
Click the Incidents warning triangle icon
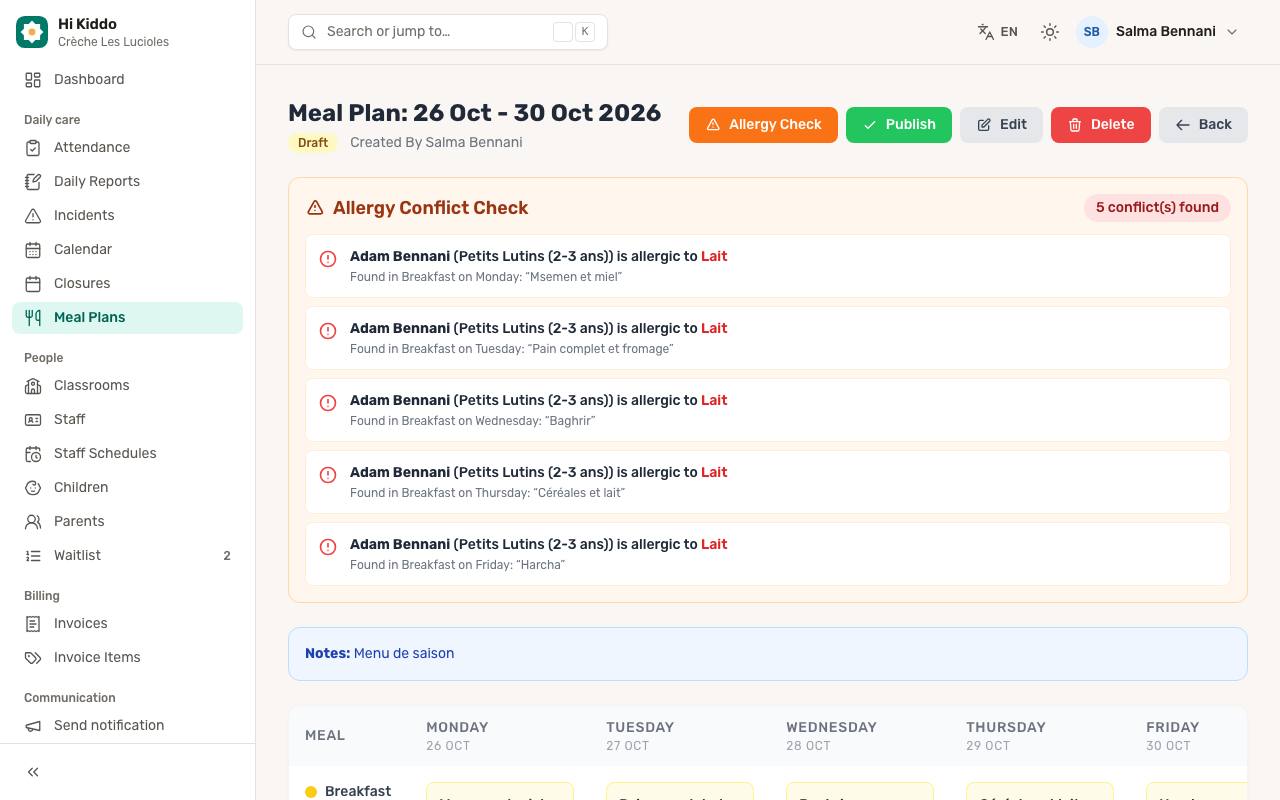[33, 215]
